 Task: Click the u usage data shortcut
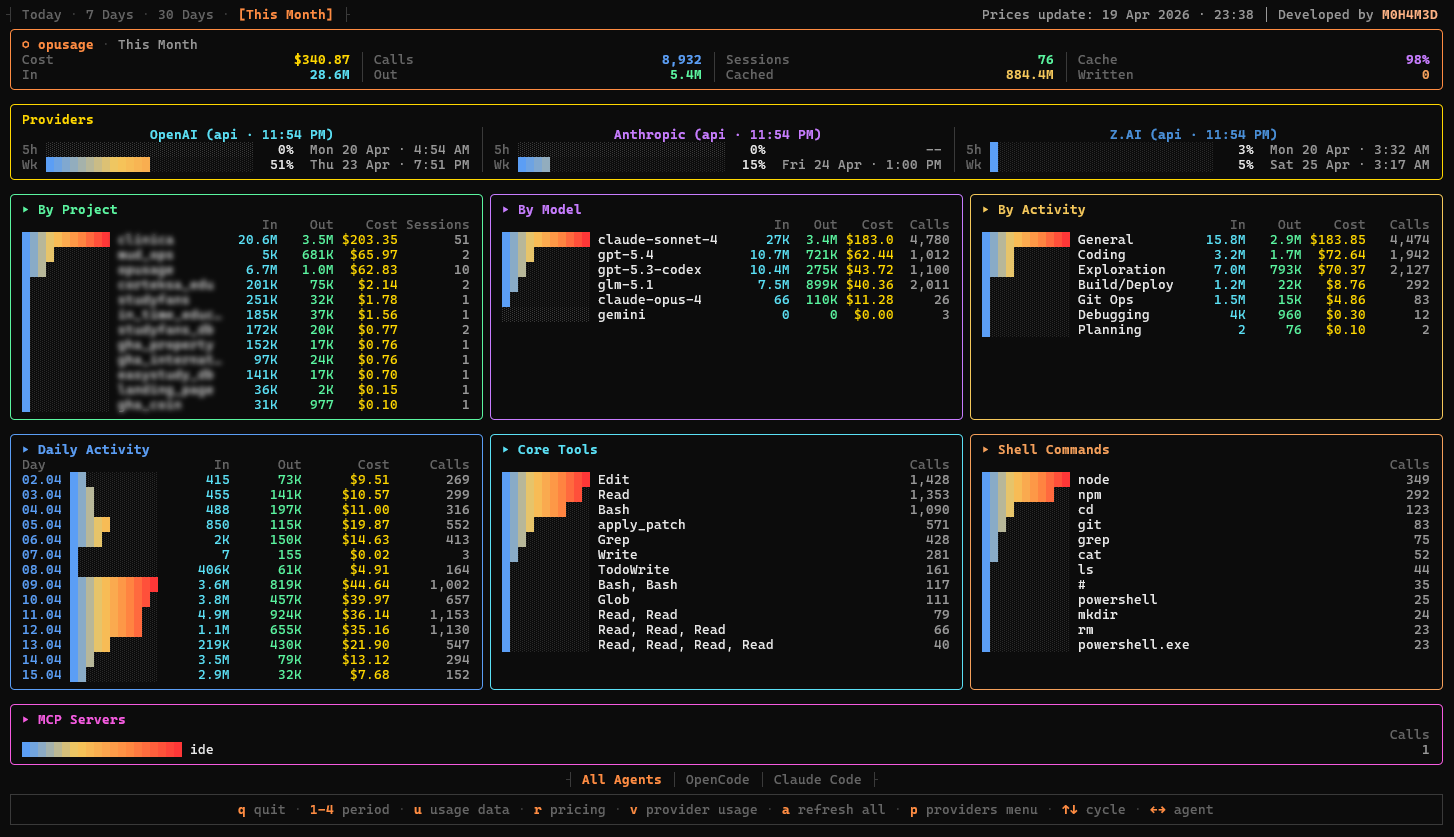pos(461,810)
